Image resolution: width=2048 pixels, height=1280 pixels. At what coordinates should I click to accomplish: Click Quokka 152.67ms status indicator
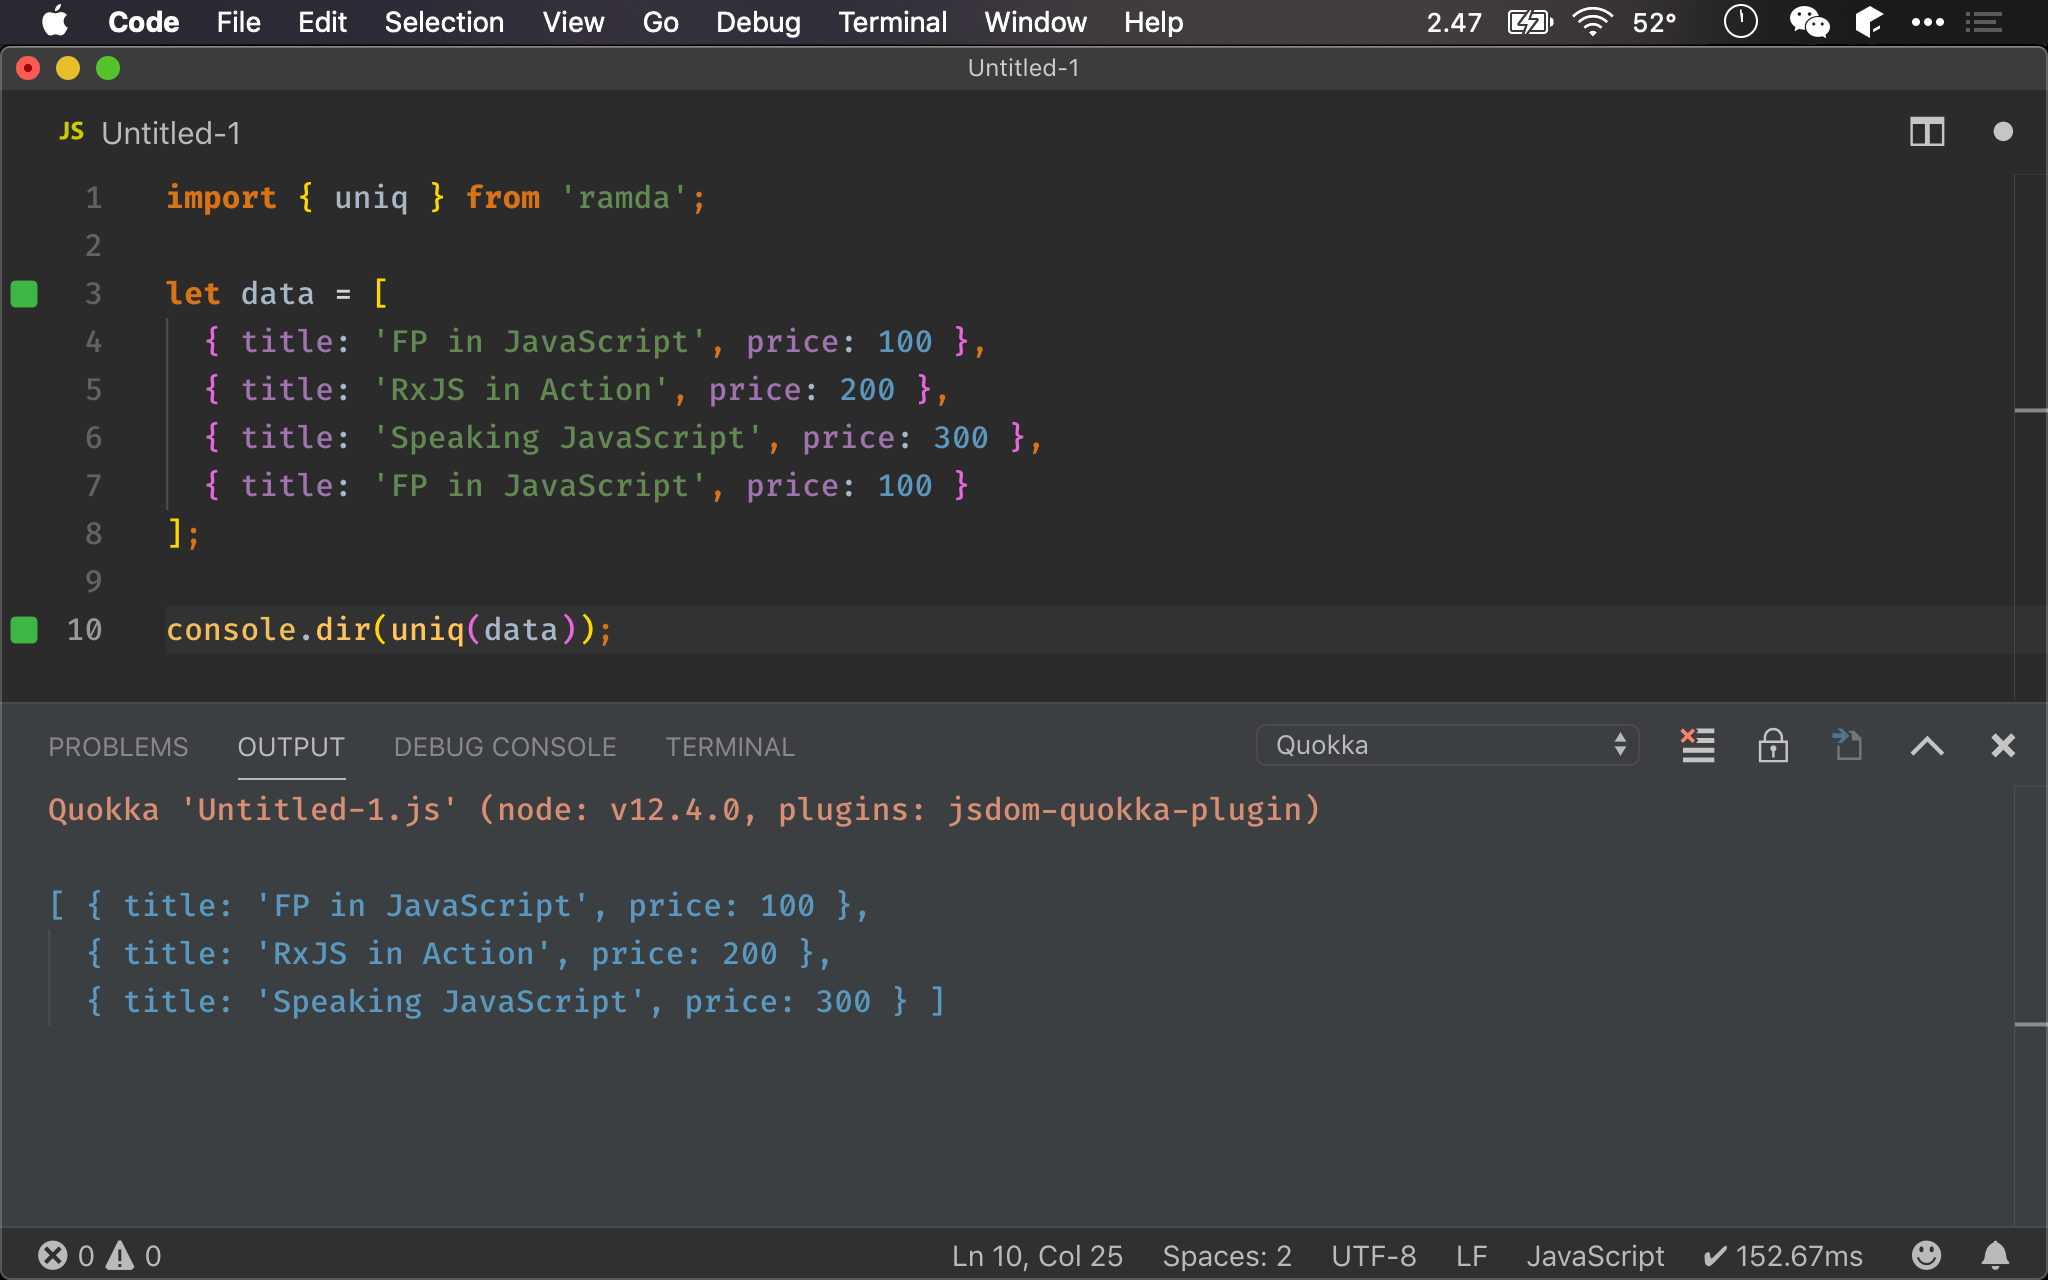coord(1783,1256)
